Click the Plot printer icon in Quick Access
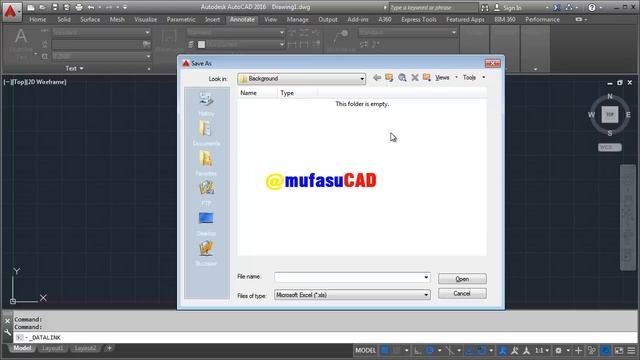 pos(79,7)
